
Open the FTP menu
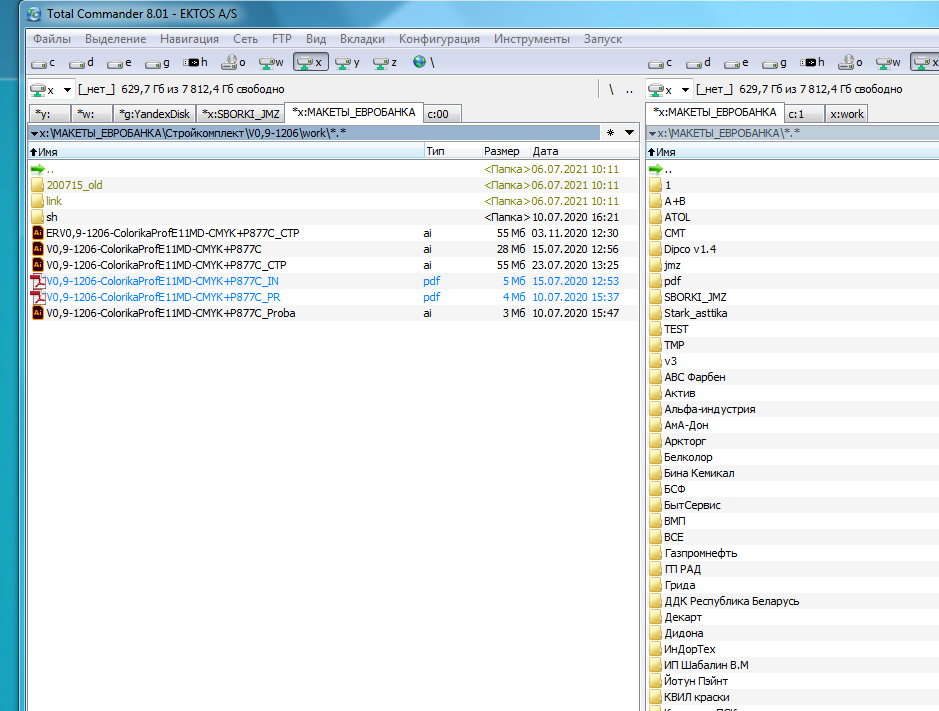tap(281, 39)
